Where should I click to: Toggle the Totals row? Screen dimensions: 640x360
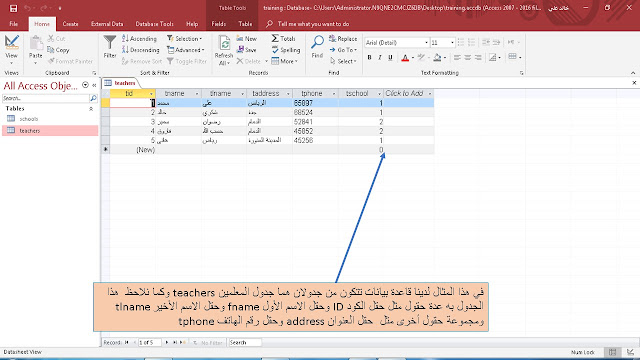283,38
